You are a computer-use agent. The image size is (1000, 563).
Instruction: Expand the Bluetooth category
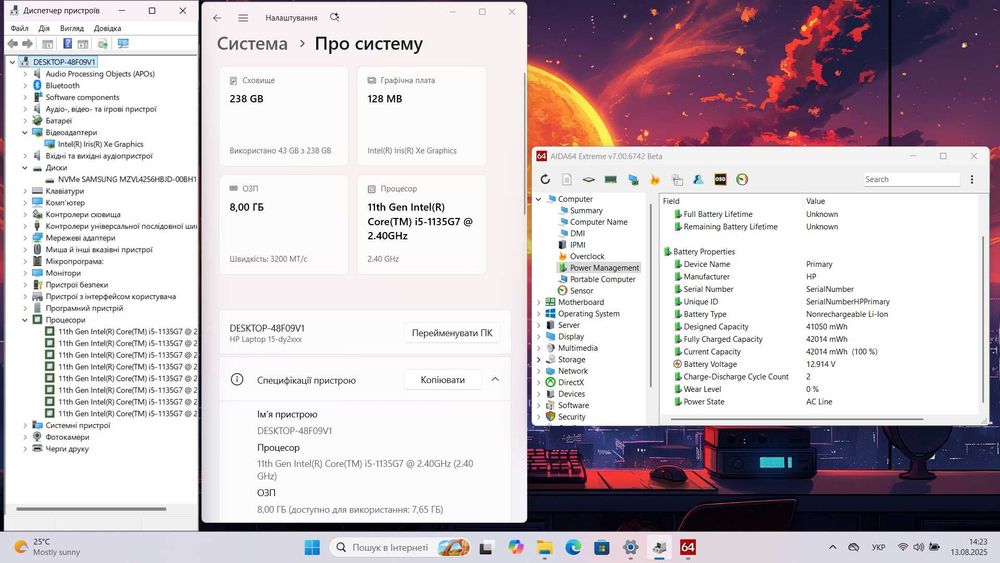coord(25,85)
